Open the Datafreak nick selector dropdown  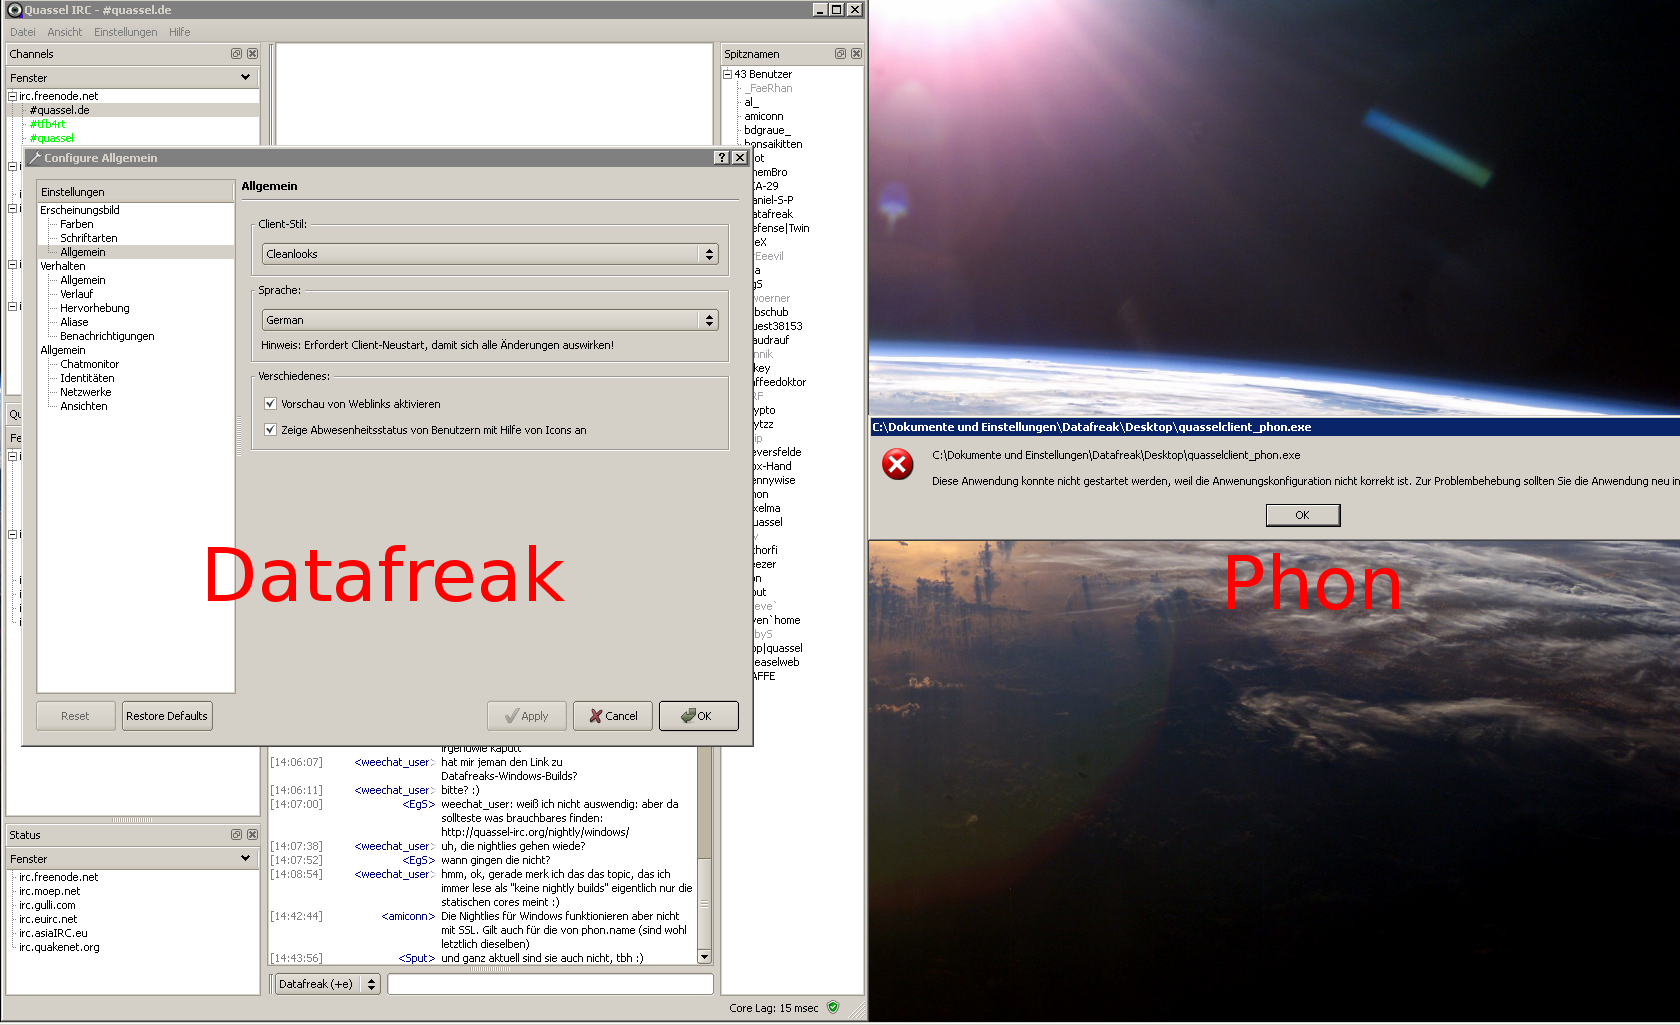point(328,984)
